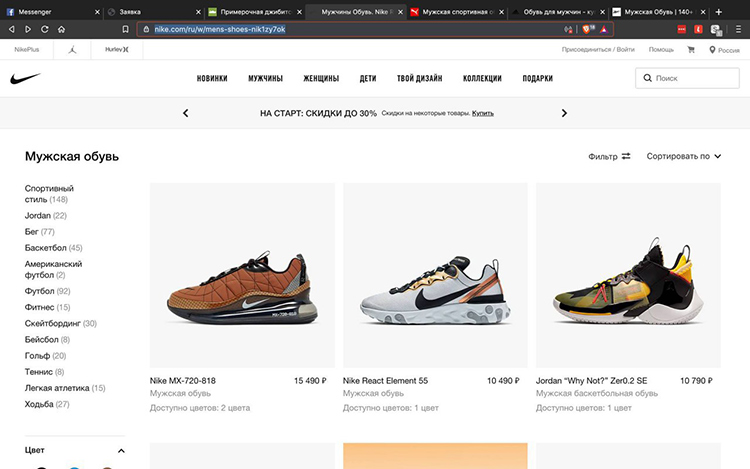Filter by Гольф category
The height and width of the screenshot is (469, 750).
45,356
